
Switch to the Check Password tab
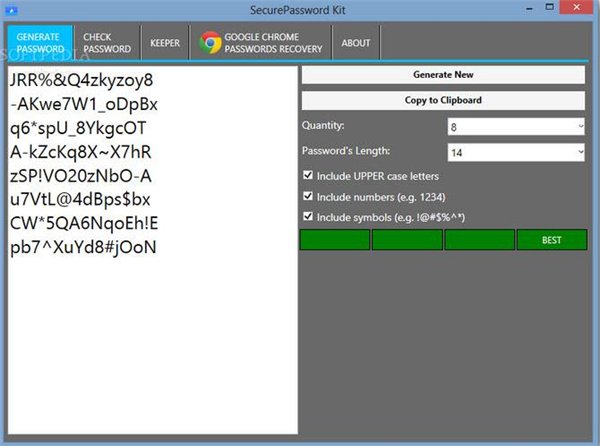click(107, 43)
